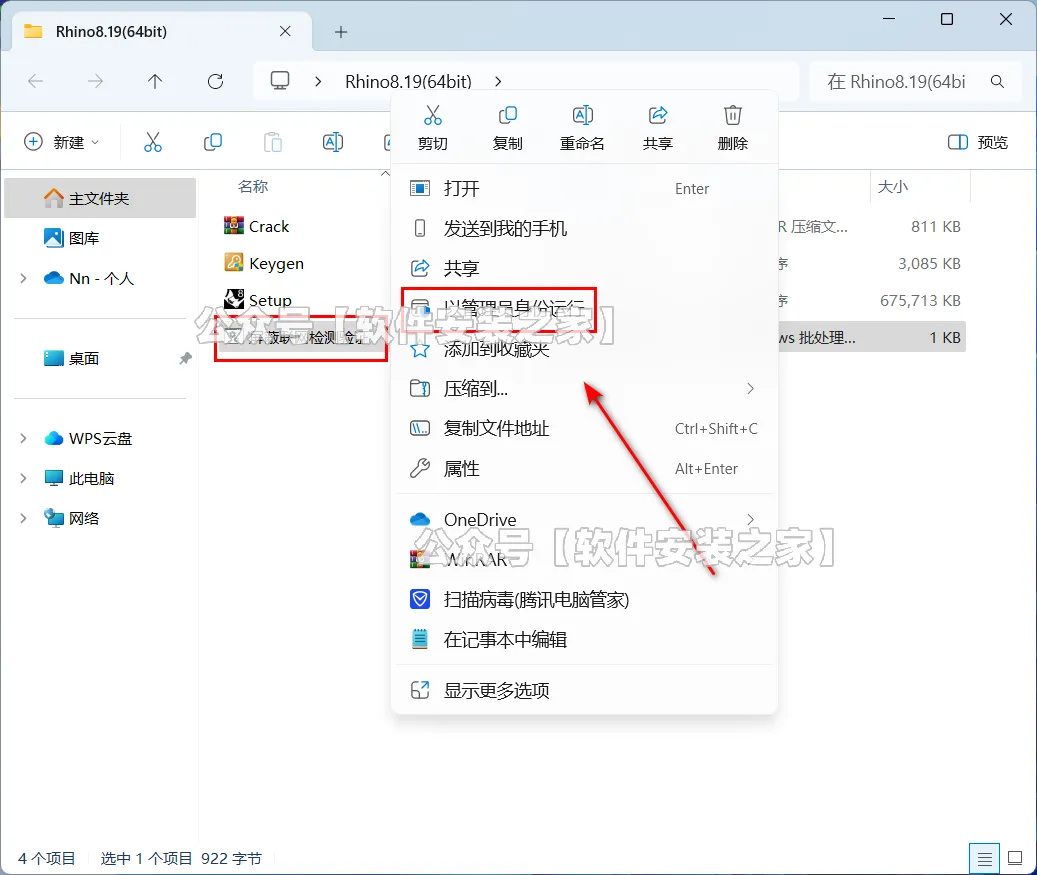Click the computer icon in address bar
1037x875 pixels.
click(x=280, y=81)
